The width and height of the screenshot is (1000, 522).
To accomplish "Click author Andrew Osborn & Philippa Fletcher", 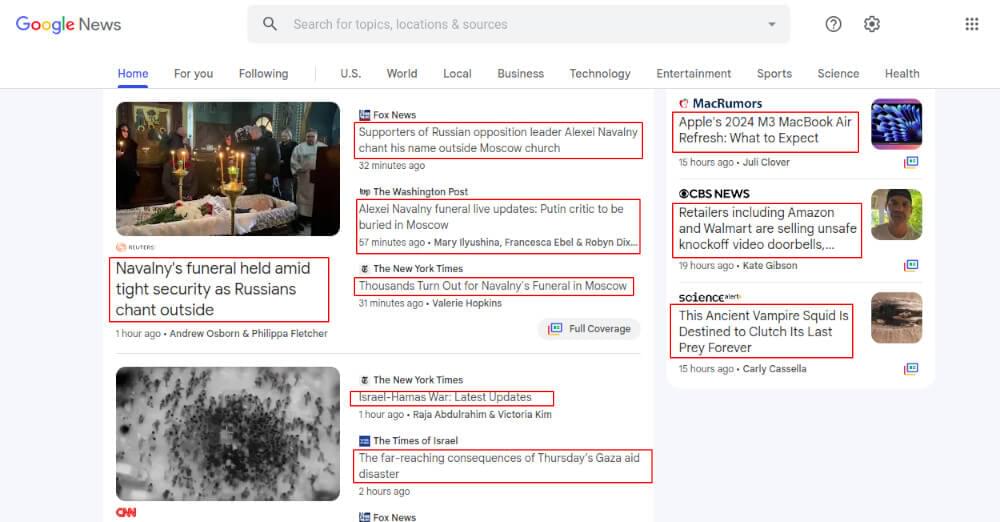I will pos(248,334).
